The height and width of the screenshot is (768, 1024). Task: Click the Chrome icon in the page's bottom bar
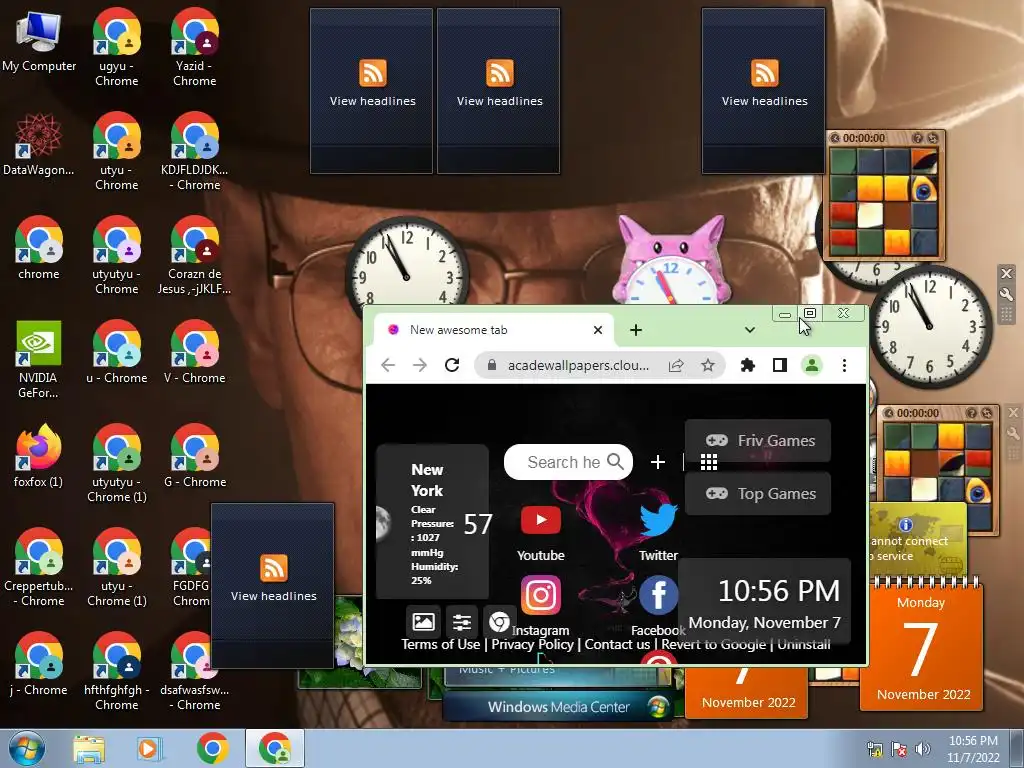[499, 622]
